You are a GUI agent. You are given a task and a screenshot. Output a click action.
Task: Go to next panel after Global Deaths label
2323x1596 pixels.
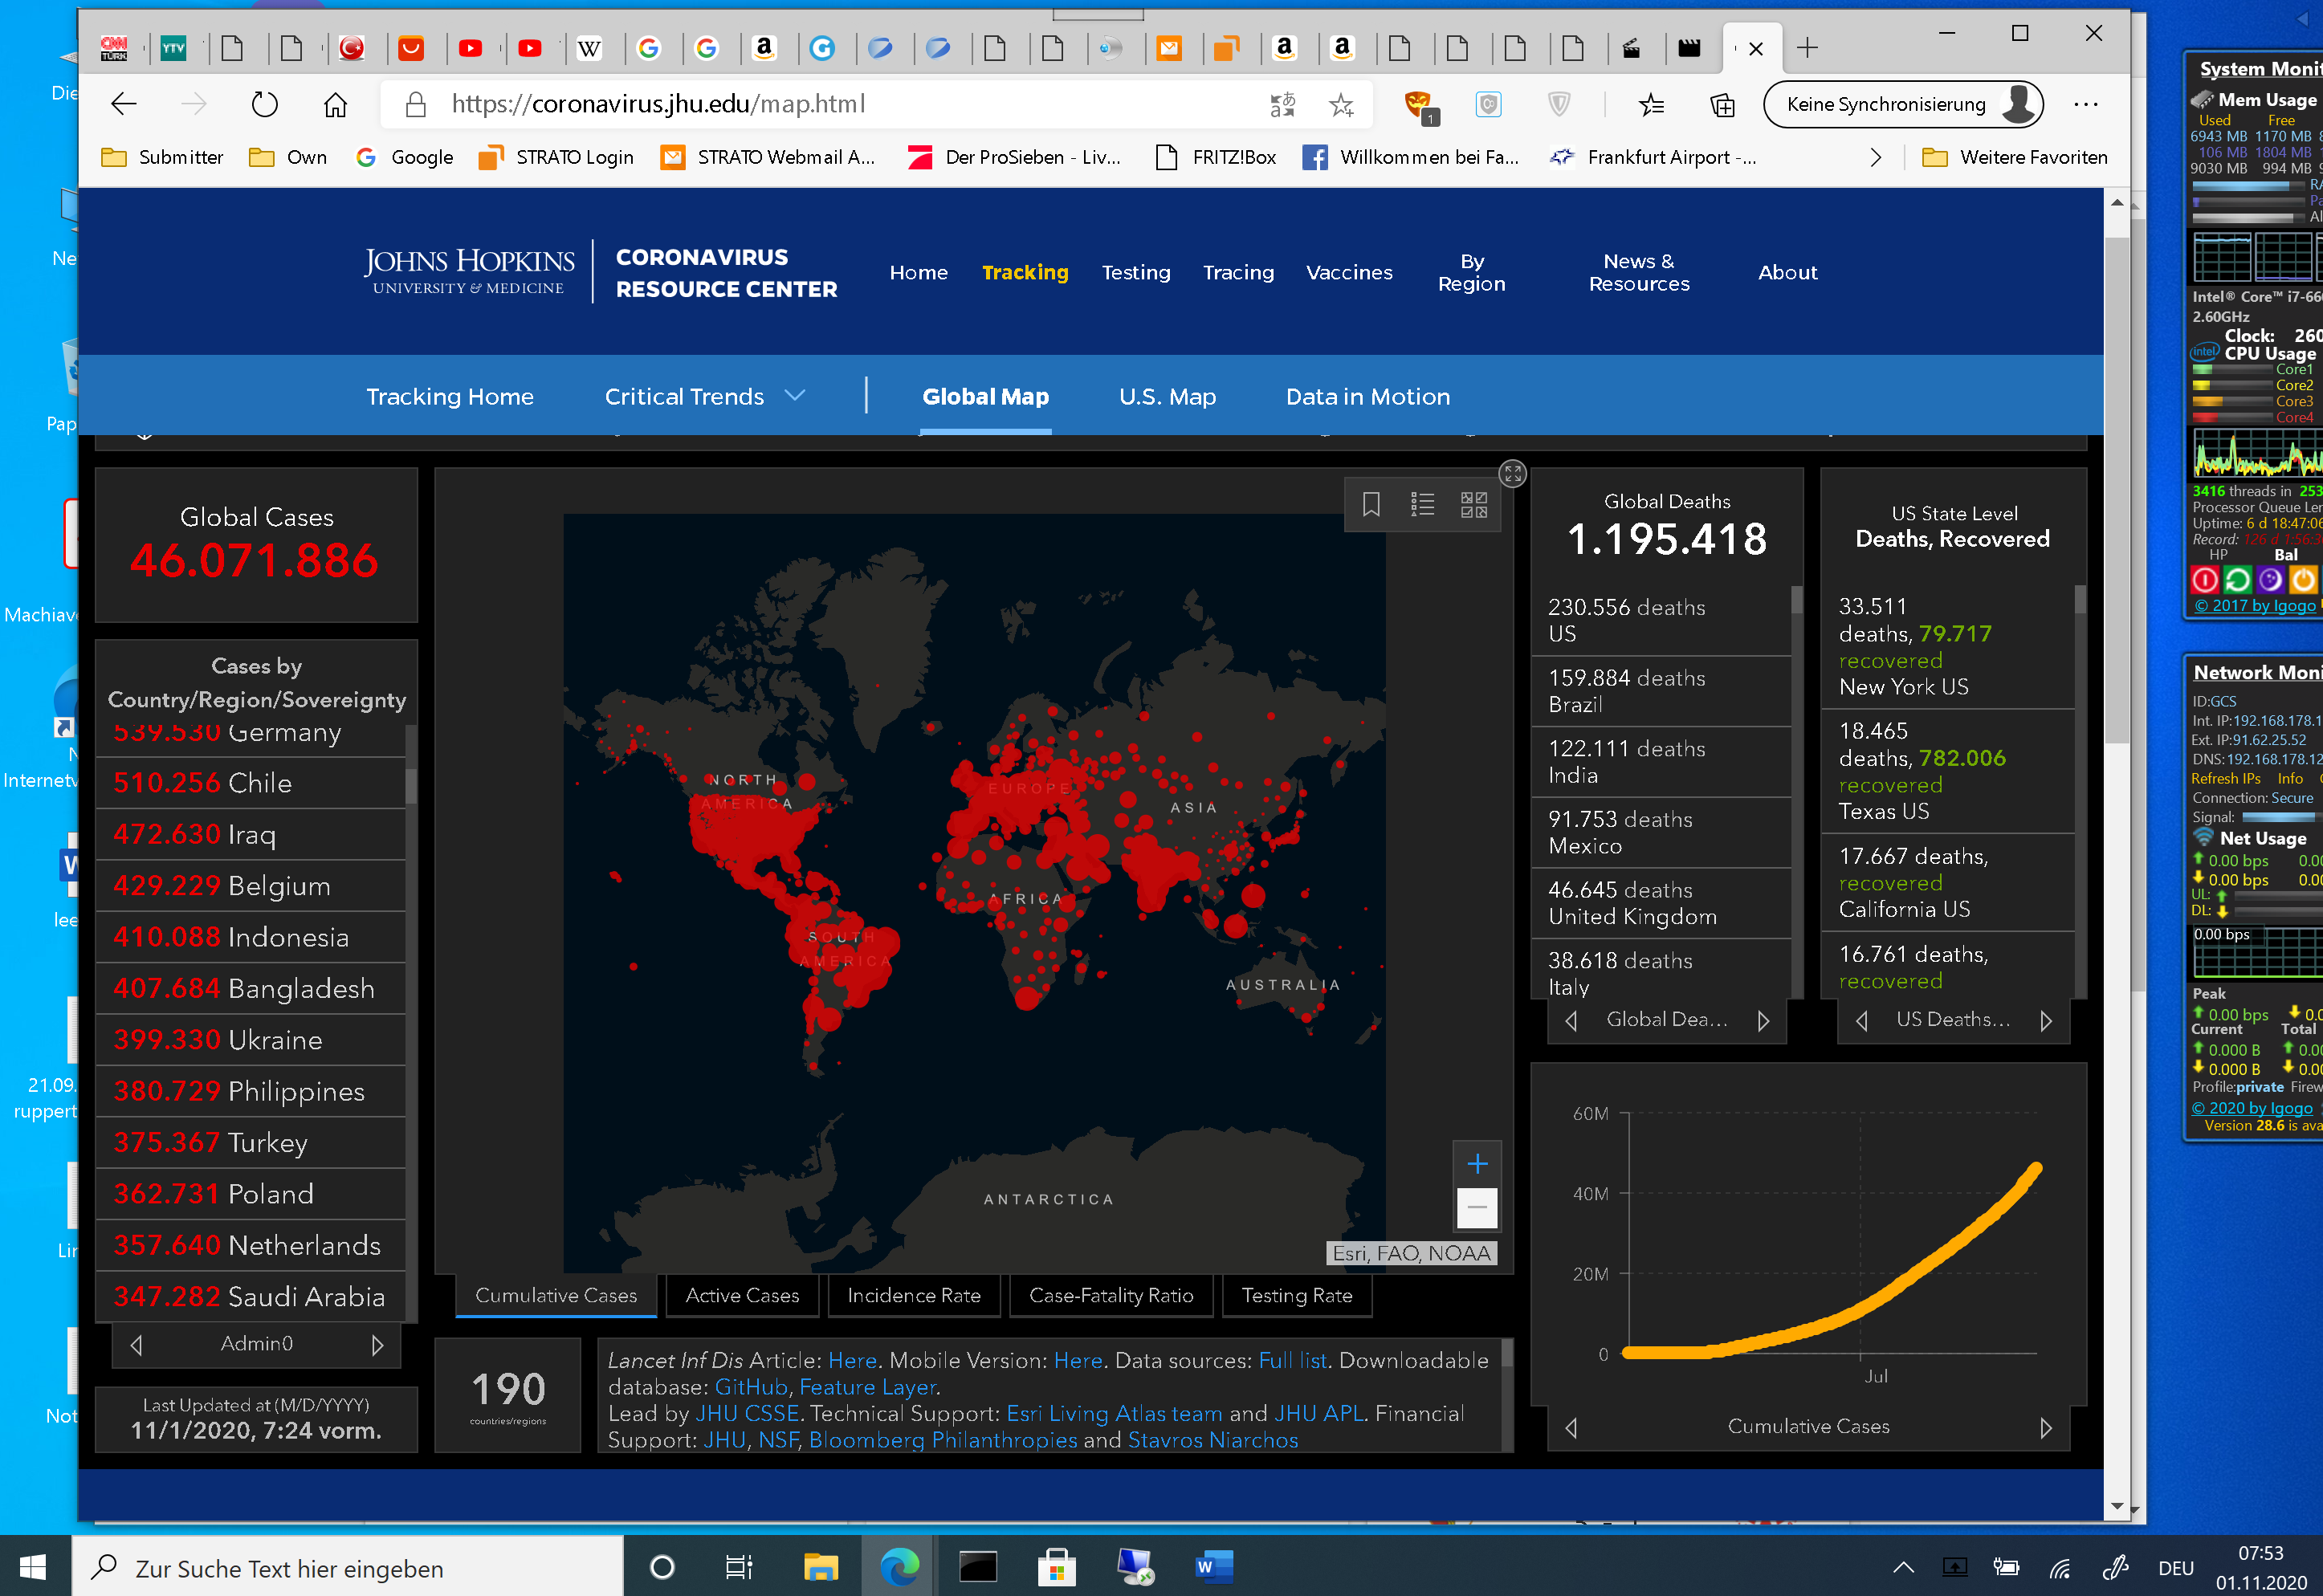coord(1763,1021)
